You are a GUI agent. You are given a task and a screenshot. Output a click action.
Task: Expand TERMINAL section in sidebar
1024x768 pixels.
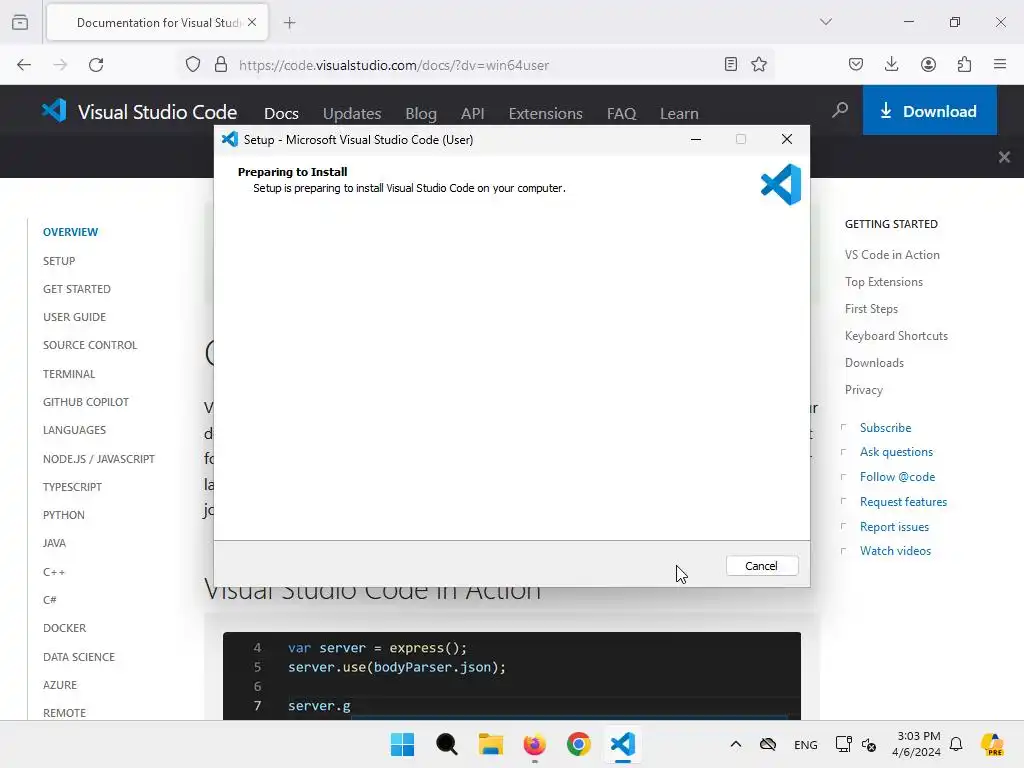(x=69, y=374)
